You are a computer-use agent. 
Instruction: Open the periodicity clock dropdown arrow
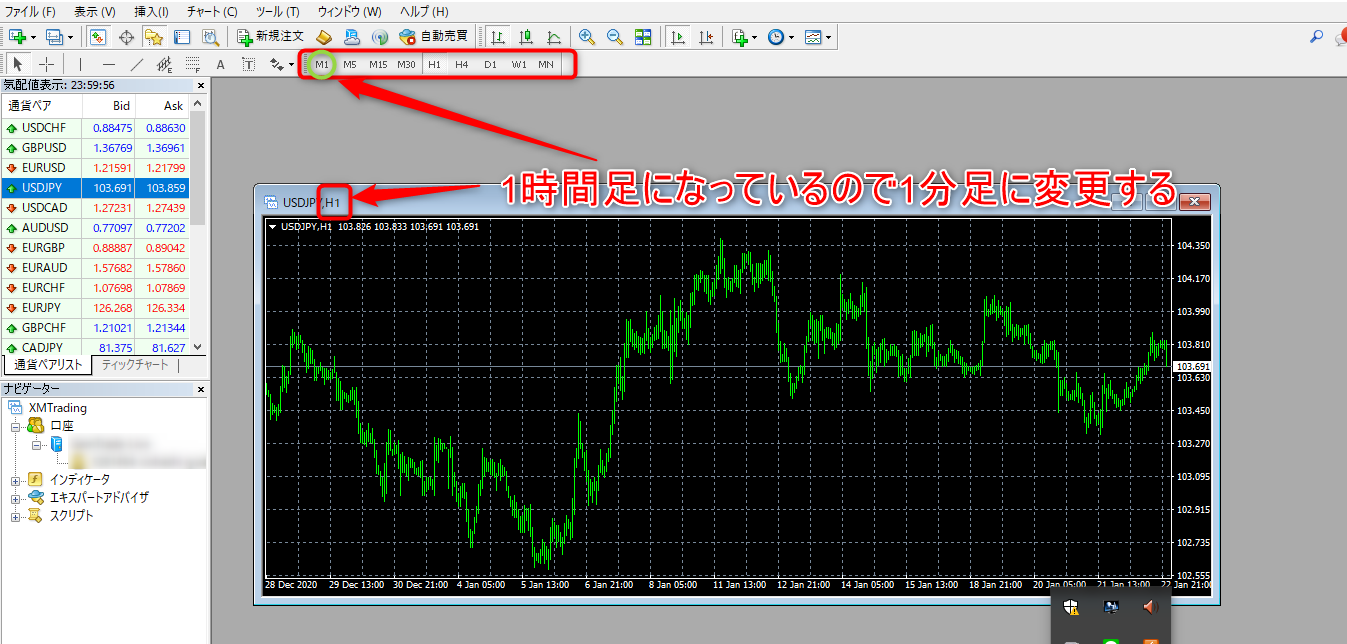791,38
